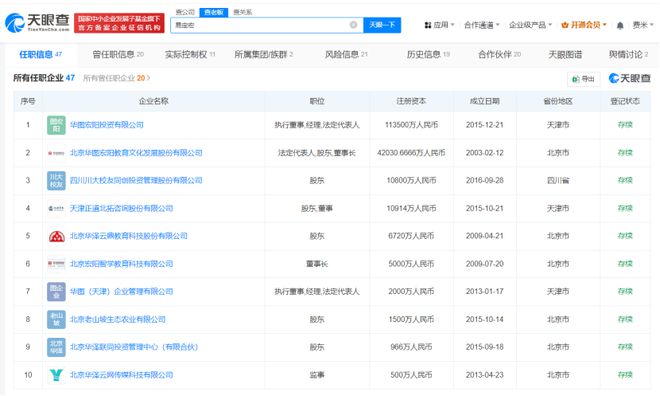The width and height of the screenshot is (660, 396).
Task: Expand the 企业级产品 dropdown
Action: click(530, 25)
